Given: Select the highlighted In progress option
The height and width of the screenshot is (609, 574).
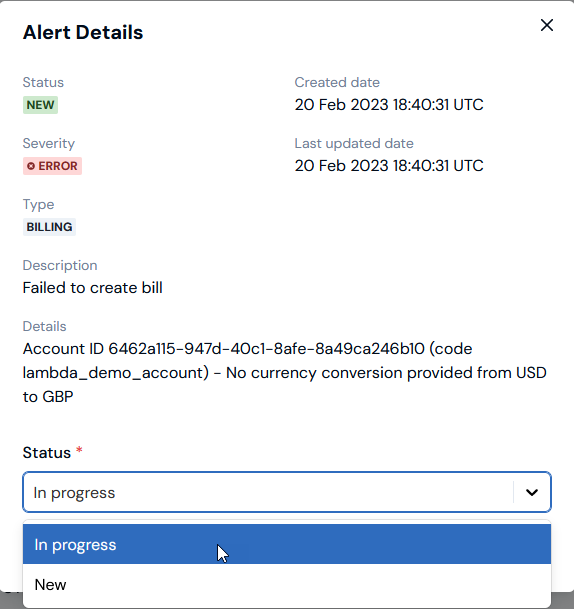Looking at the screenshot, I should [x=287, y=544].
